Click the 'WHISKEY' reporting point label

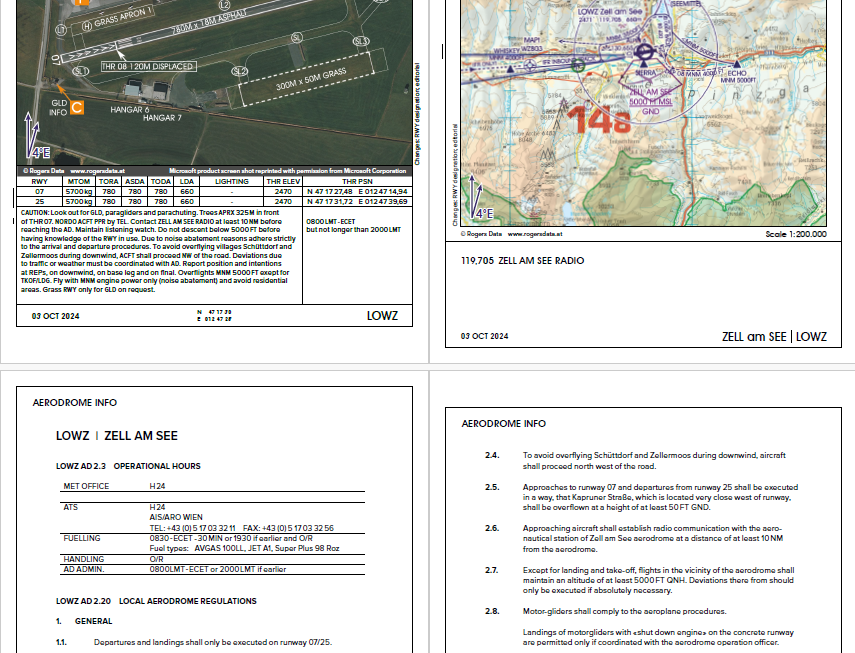[507, 50]
